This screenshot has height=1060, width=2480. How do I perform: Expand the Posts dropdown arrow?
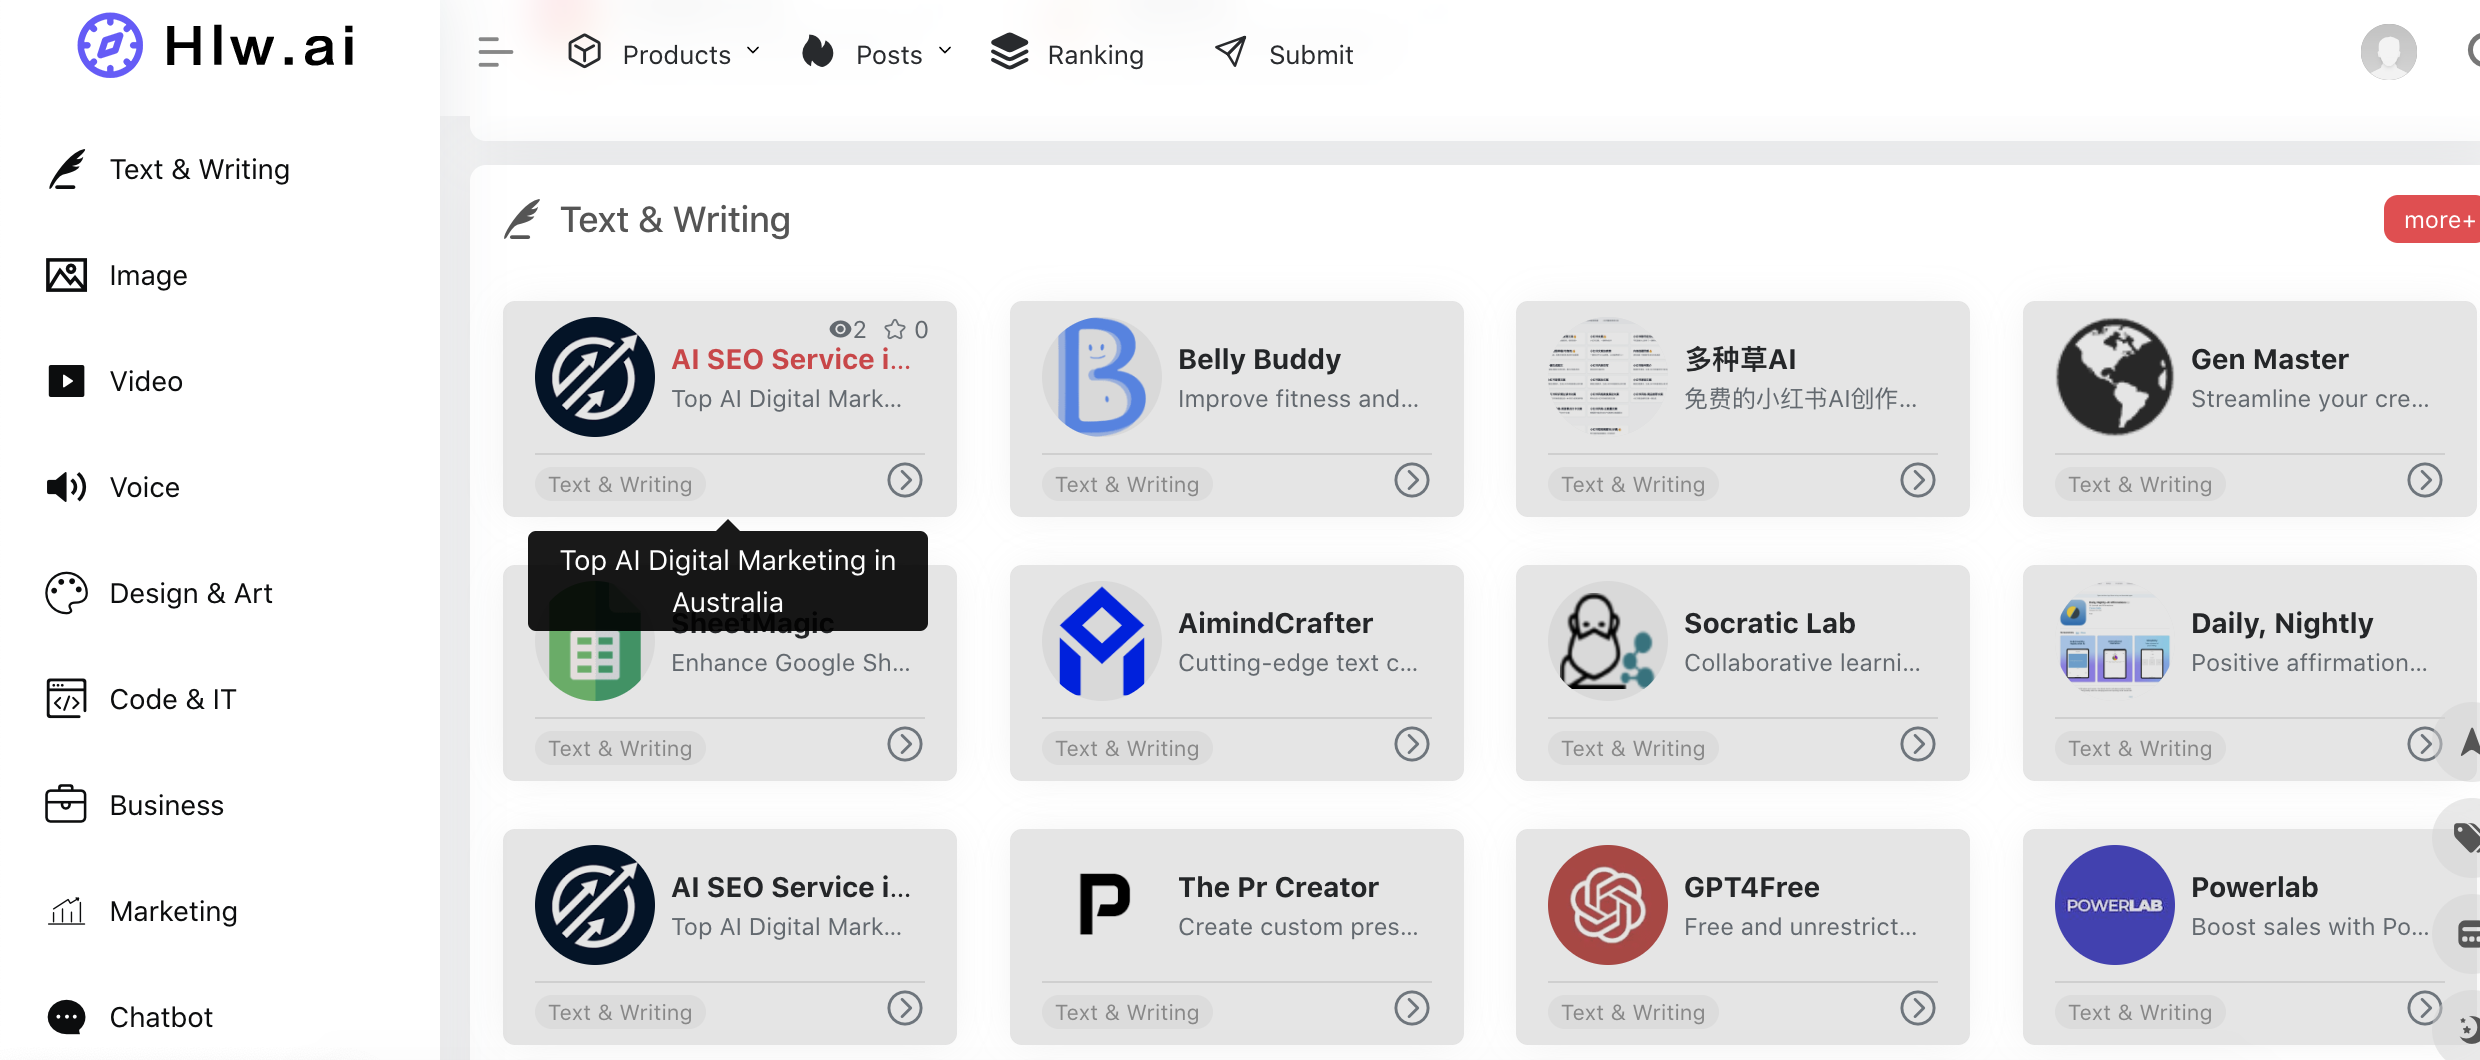945,50
